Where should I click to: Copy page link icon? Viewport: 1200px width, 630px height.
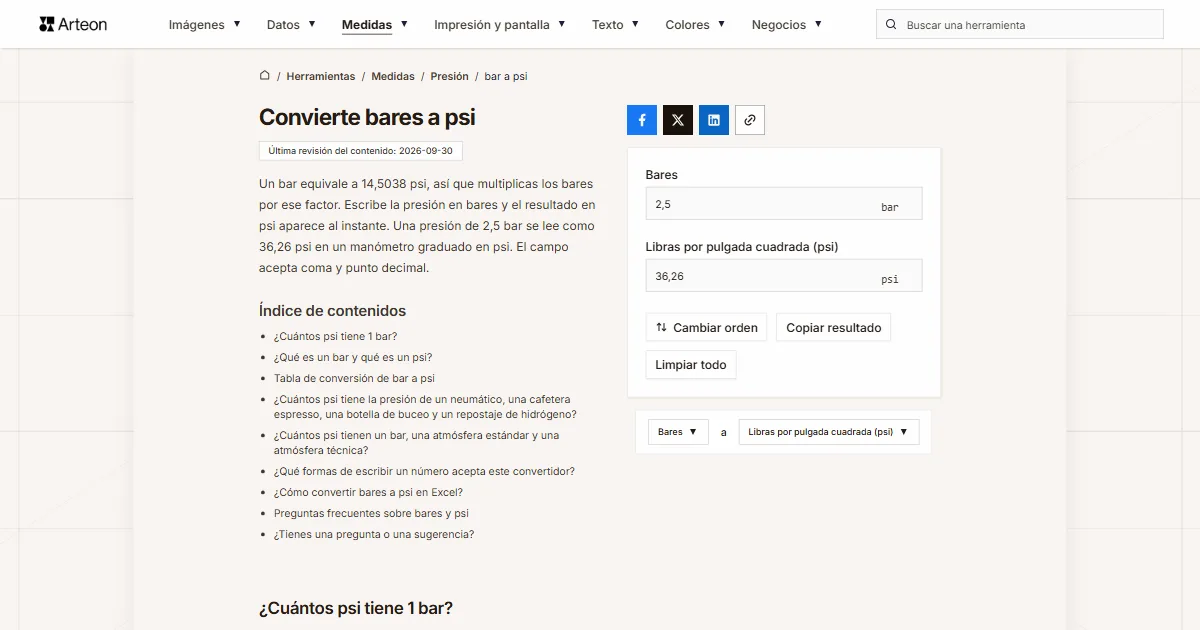pyautogui.click(x=750, y=120)
